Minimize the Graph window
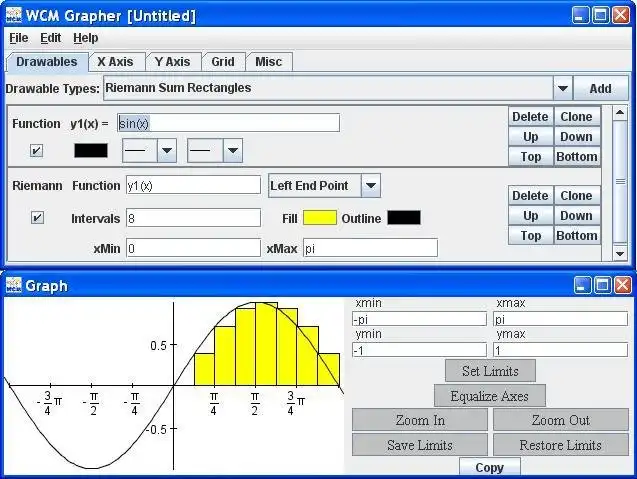Viewport: 637px width, 479px height. tap(582, 285)
